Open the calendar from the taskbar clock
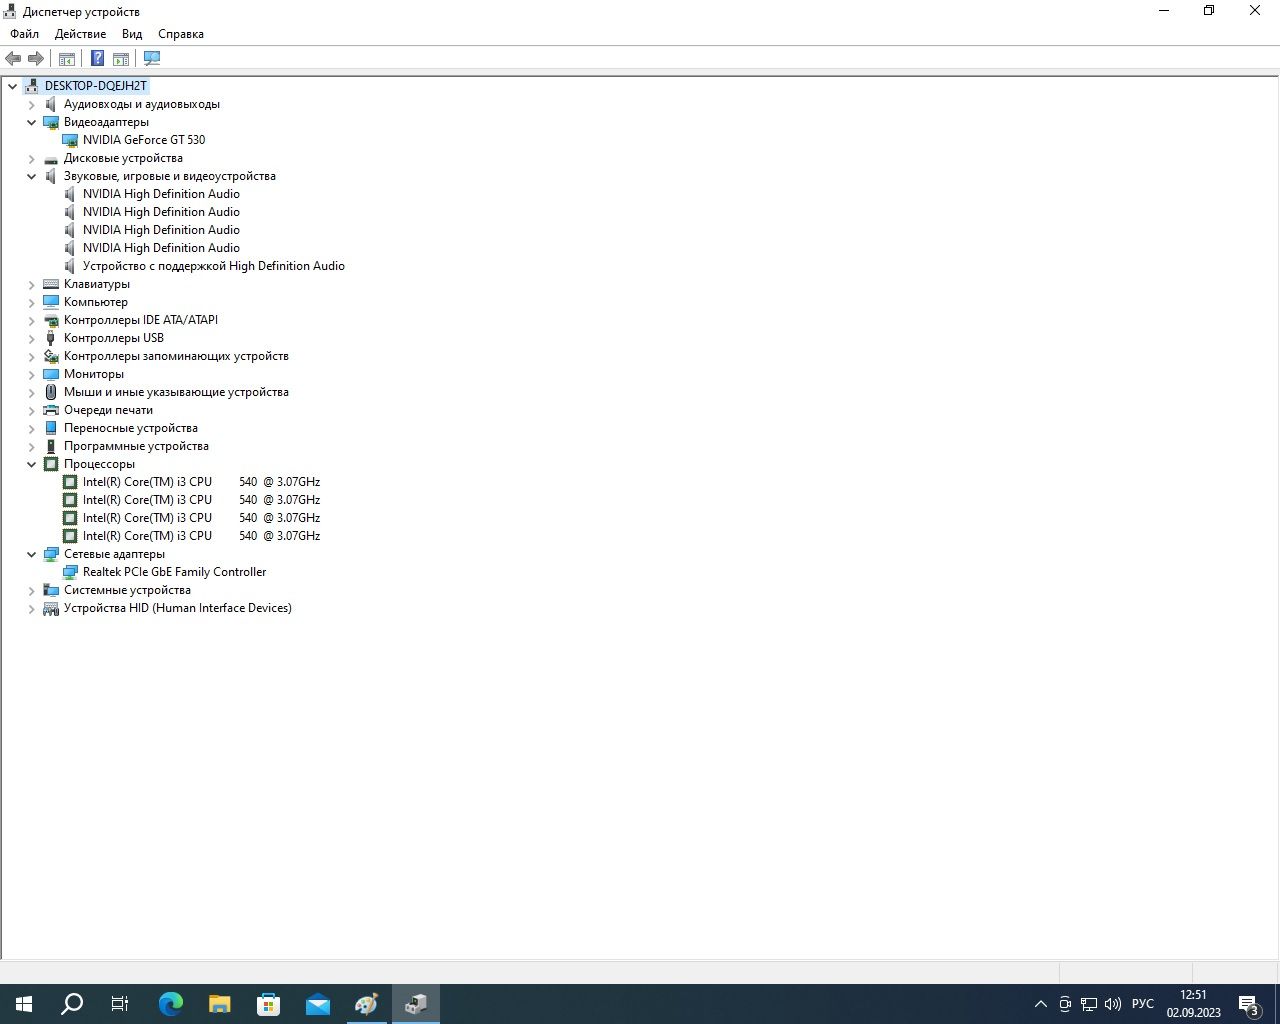 [1193, 1004]
